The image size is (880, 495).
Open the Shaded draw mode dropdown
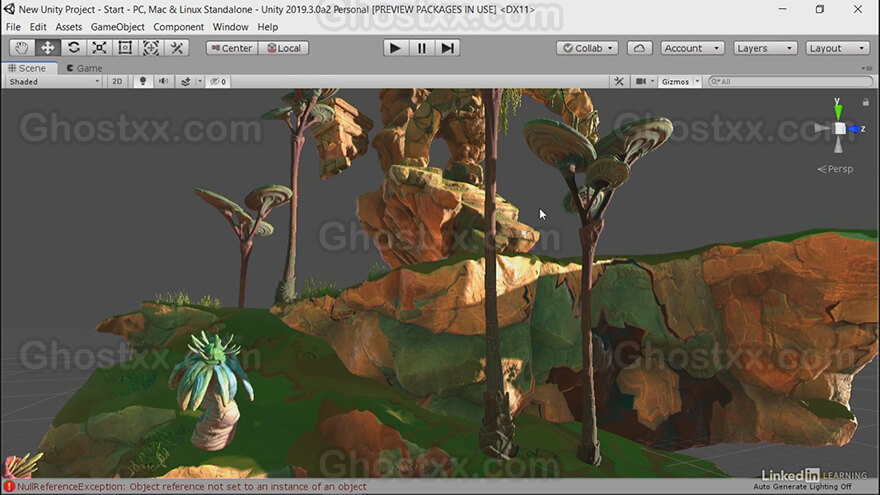pyautogui.click(x=54, y=81)
